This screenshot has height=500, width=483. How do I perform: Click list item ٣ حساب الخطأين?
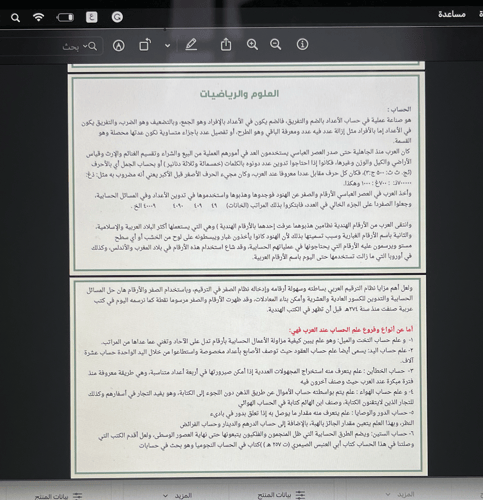251,377
